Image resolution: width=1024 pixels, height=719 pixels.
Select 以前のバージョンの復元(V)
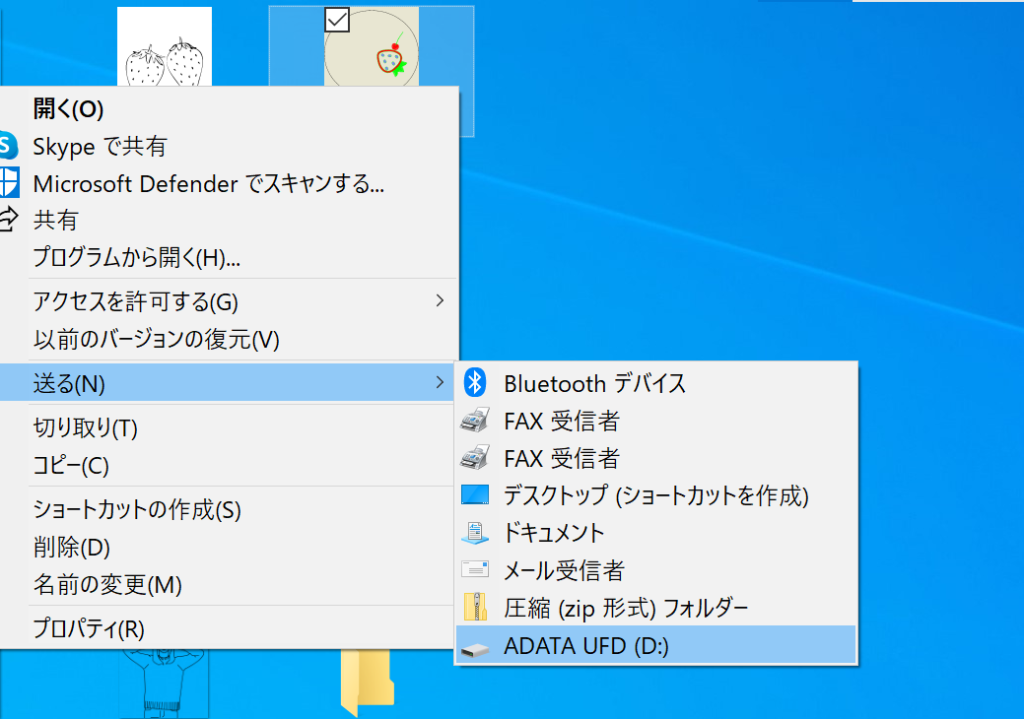(156, 339)
